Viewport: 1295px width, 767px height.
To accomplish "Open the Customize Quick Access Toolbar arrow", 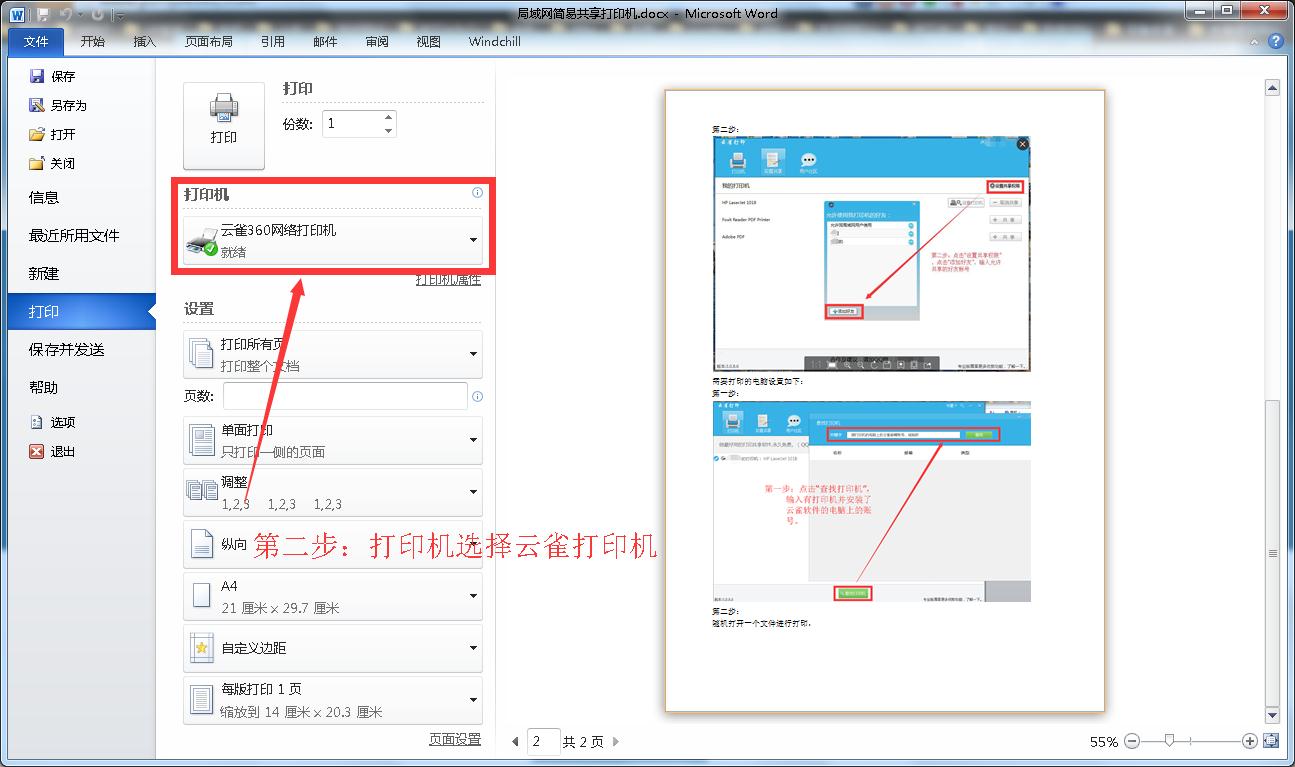I will 121,15.
